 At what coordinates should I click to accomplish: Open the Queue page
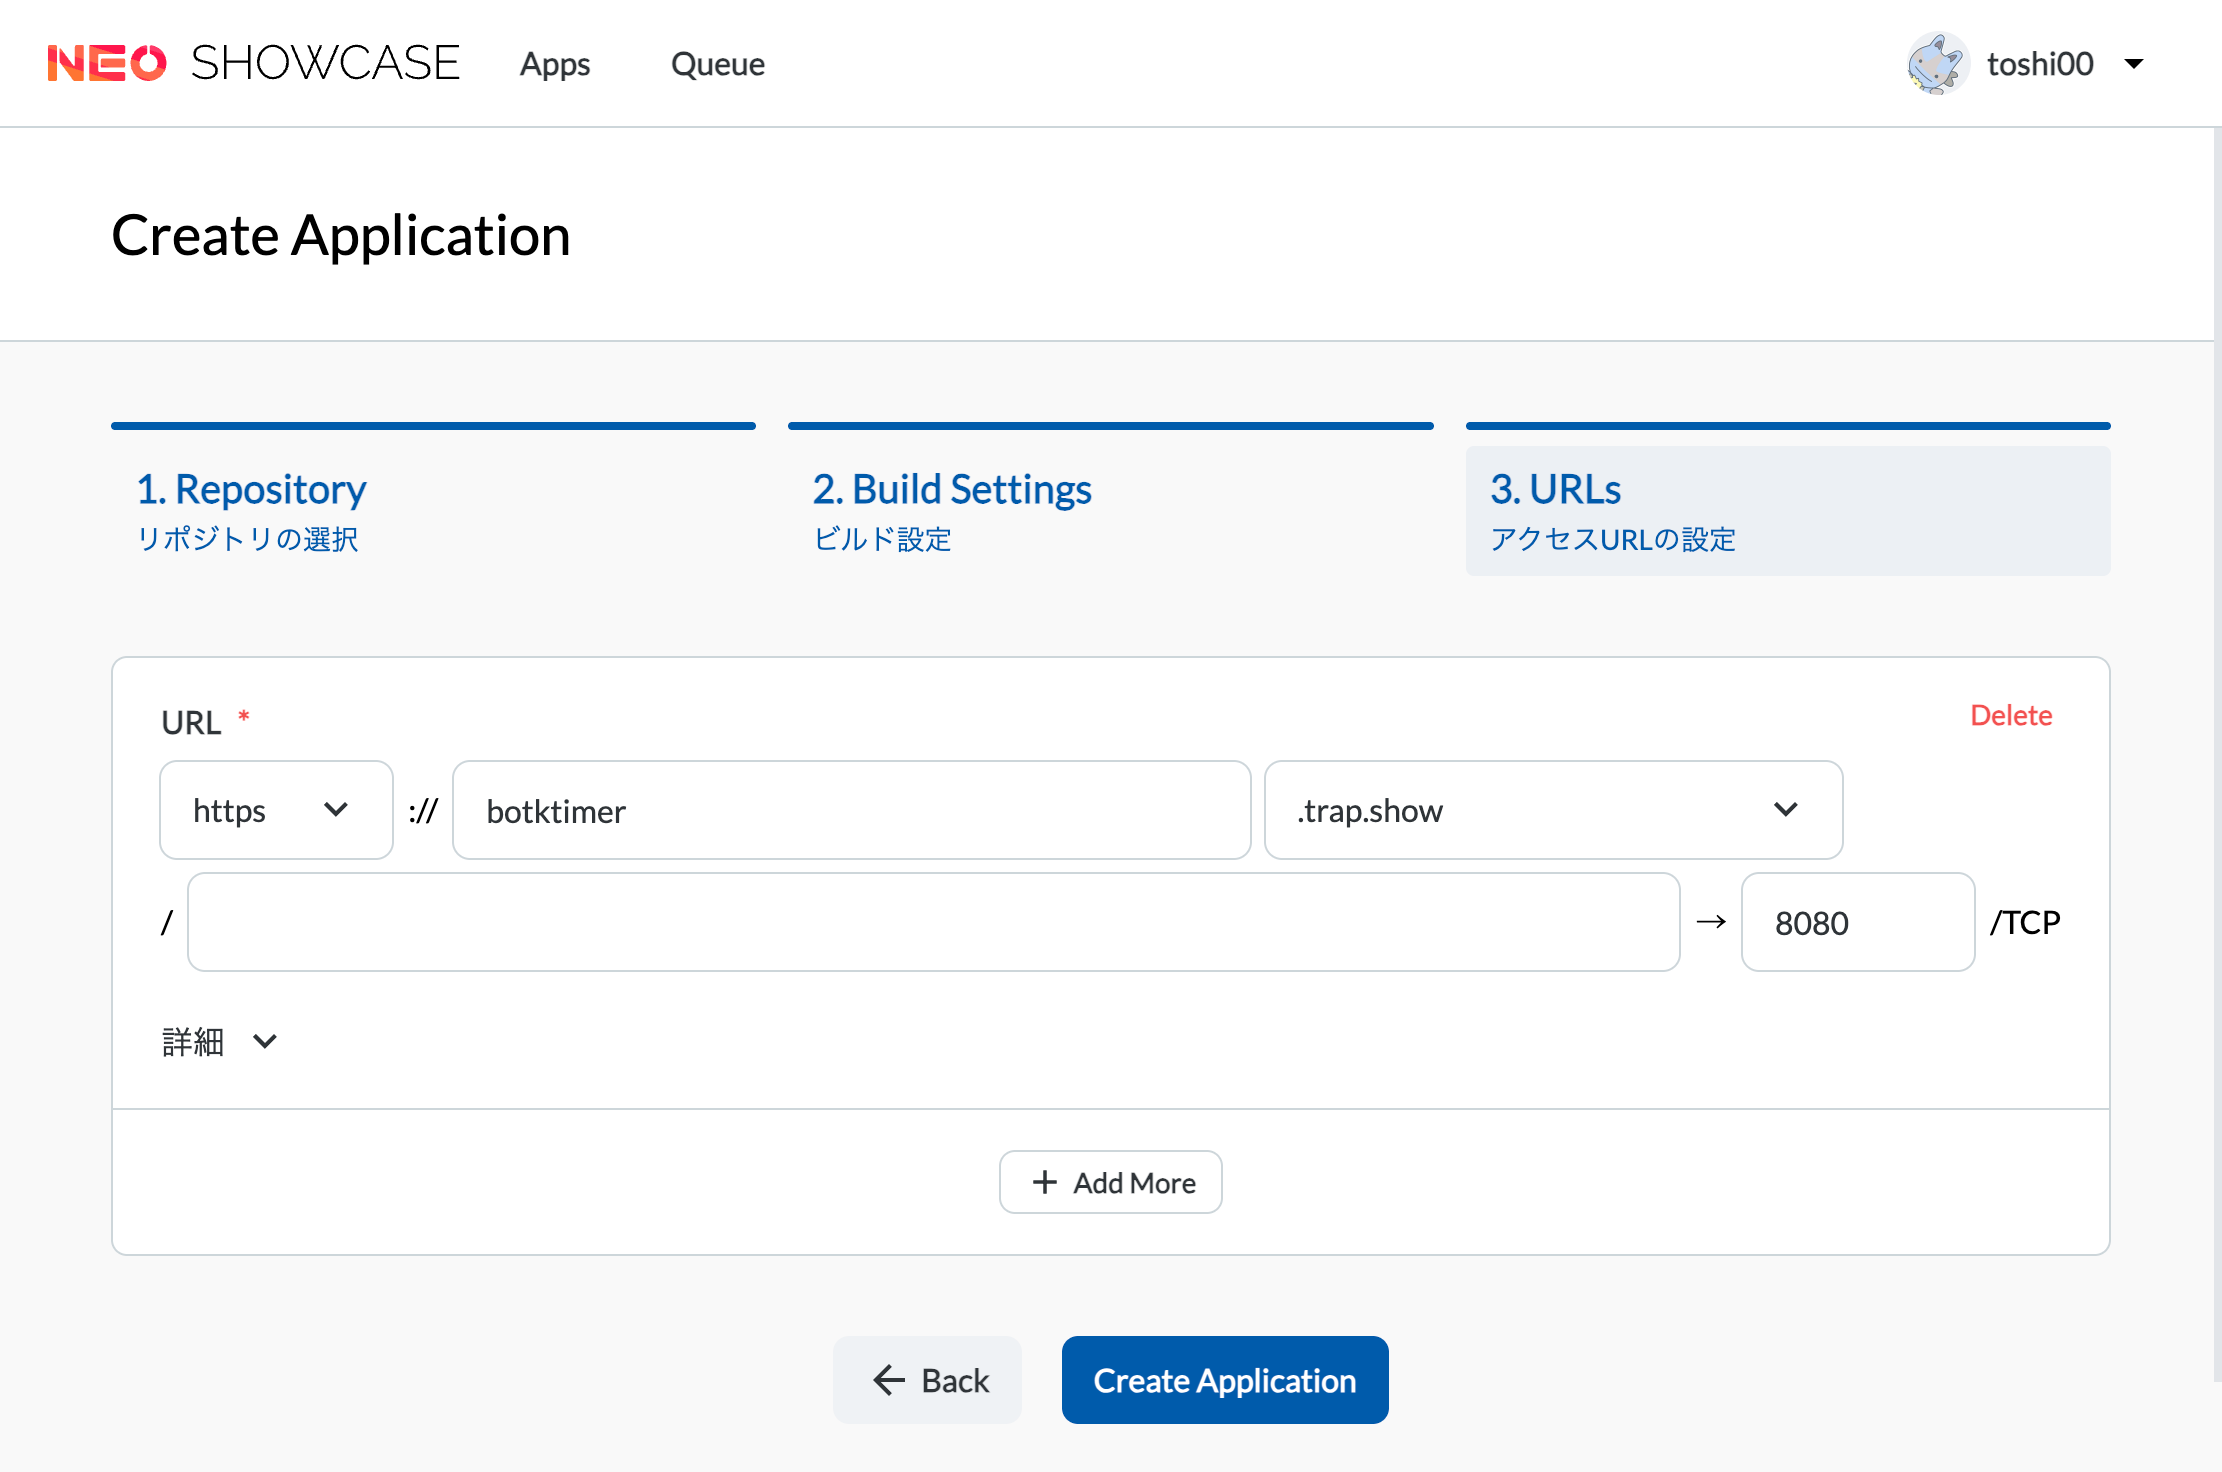pyautogui.click(x=717, y=64)
